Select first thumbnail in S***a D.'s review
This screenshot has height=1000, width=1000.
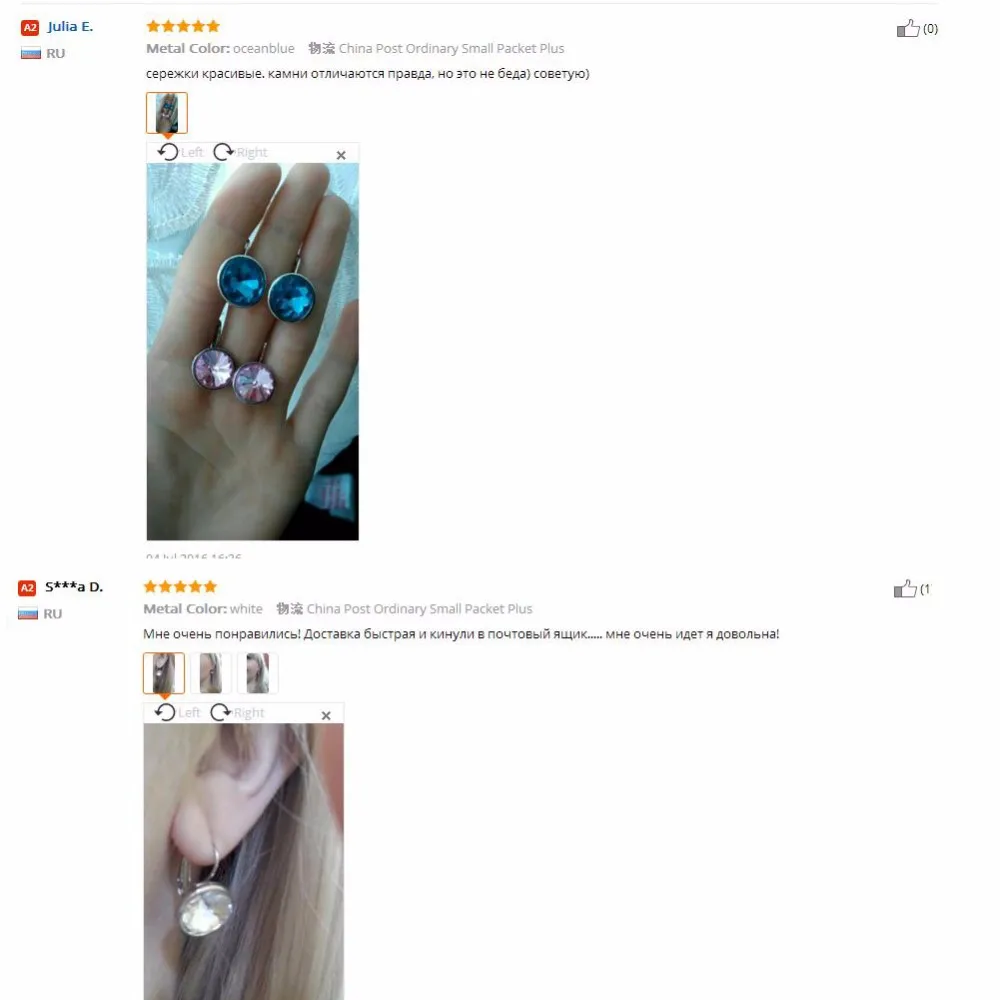click(164, 673)
